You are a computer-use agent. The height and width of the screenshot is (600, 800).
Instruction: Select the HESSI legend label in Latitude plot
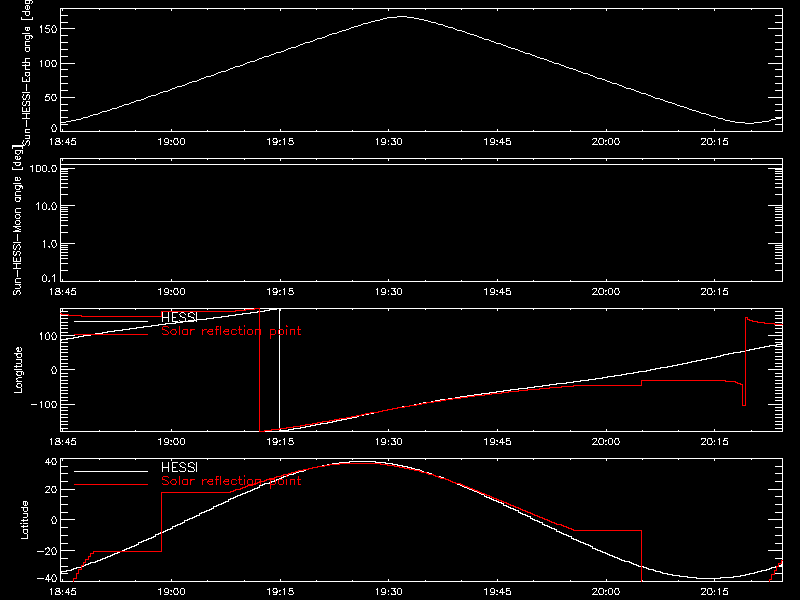[x=179, y=467]
